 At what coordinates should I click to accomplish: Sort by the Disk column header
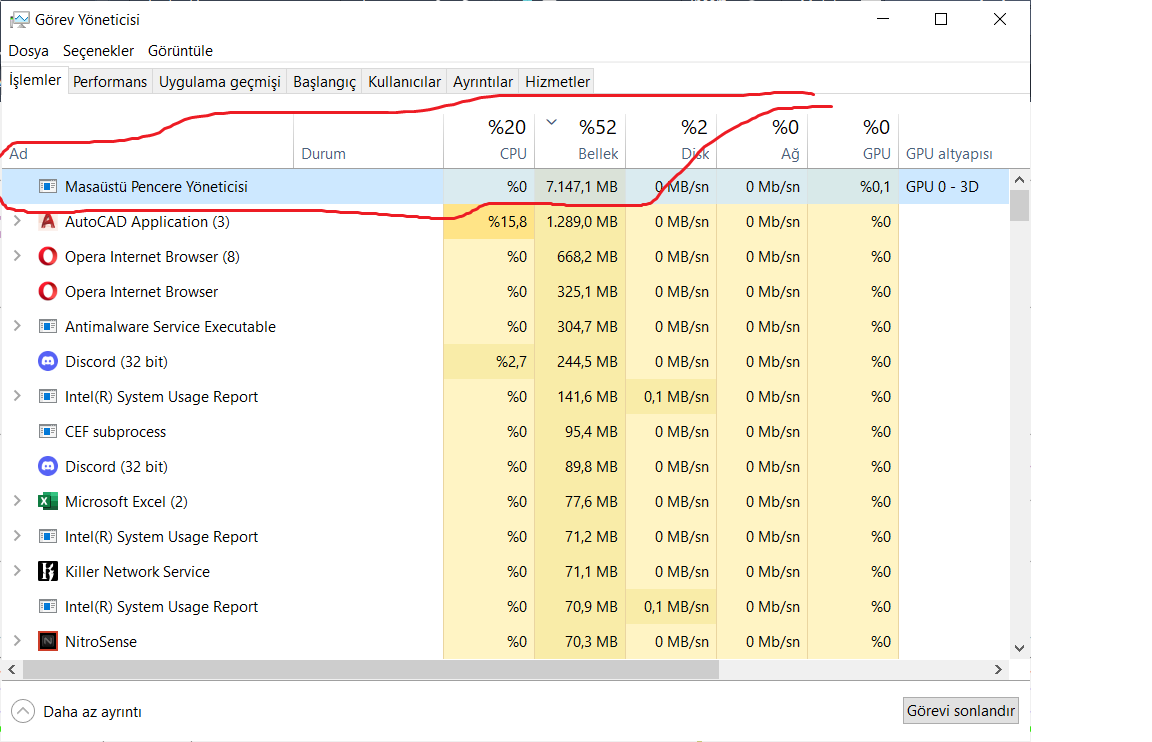pos(672,141)
